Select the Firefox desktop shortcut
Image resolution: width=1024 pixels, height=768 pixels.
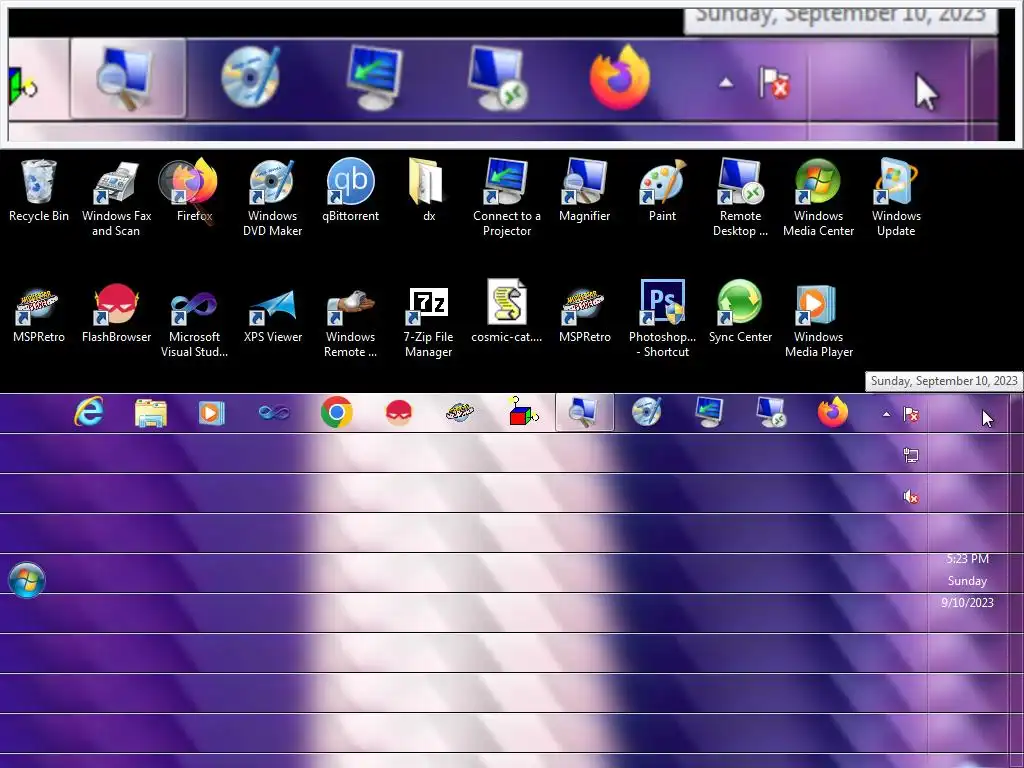pyautogui.click(x=194, y=191)
